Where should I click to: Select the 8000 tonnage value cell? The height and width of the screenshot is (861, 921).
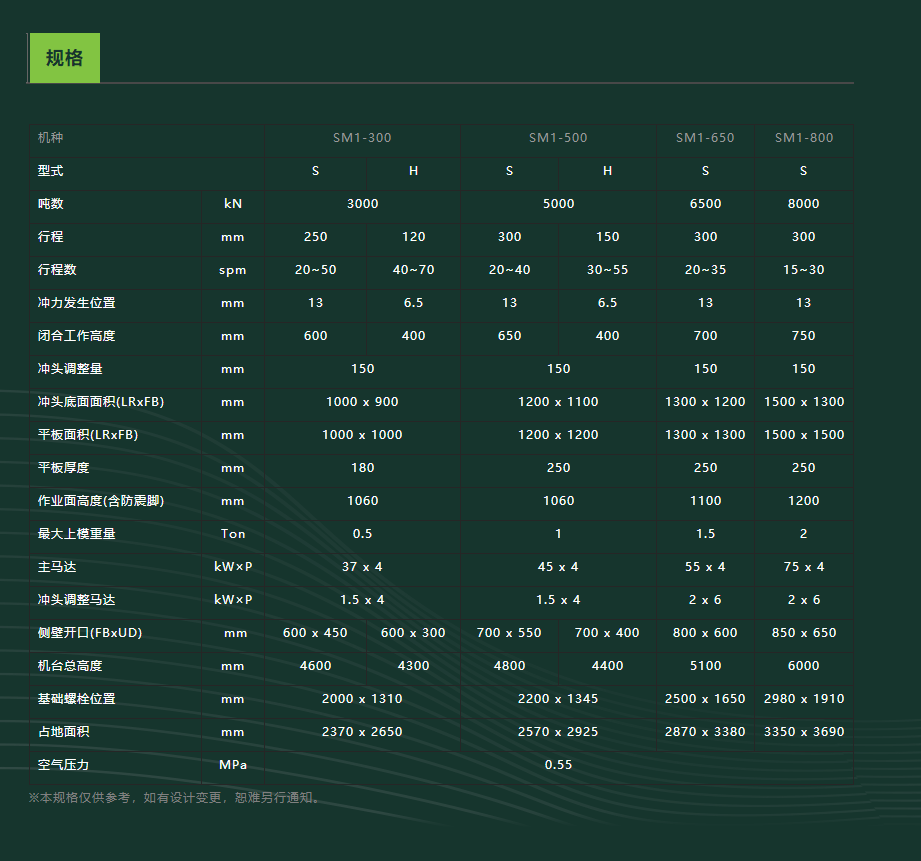[803, 204]
